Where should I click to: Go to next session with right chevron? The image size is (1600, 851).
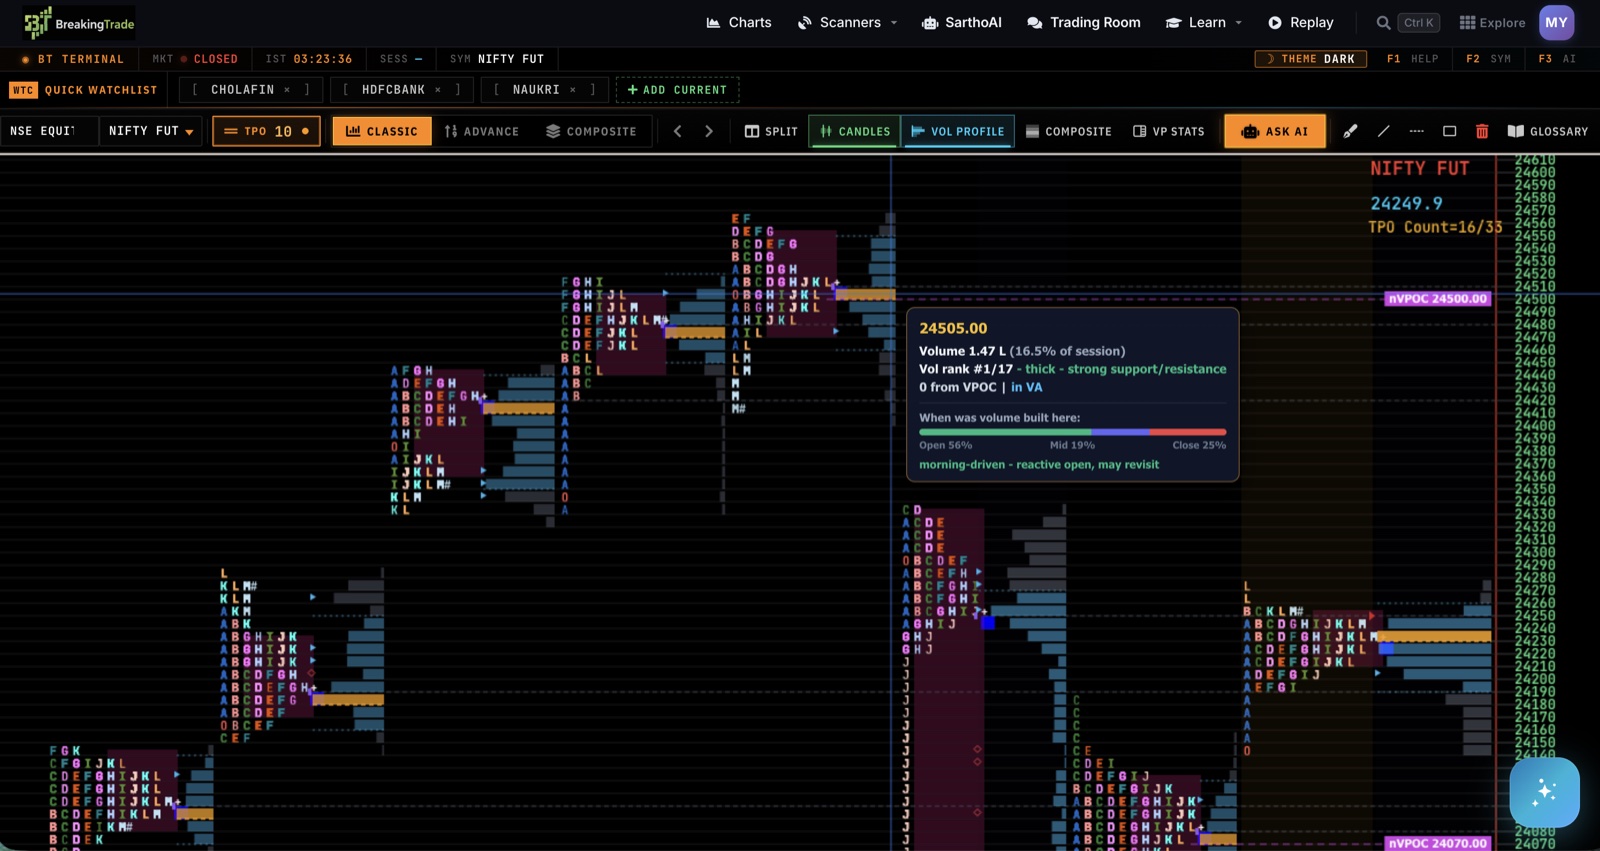[709, 131]
